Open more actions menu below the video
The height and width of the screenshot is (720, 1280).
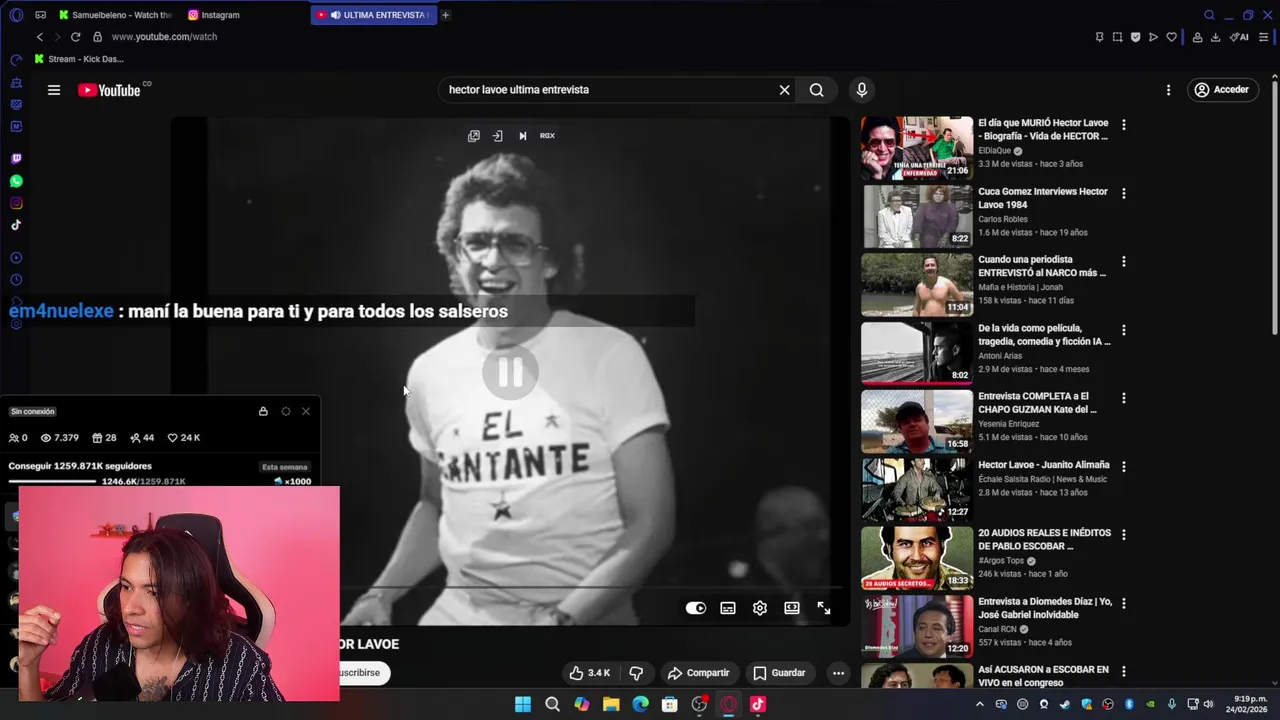point(838,673)
